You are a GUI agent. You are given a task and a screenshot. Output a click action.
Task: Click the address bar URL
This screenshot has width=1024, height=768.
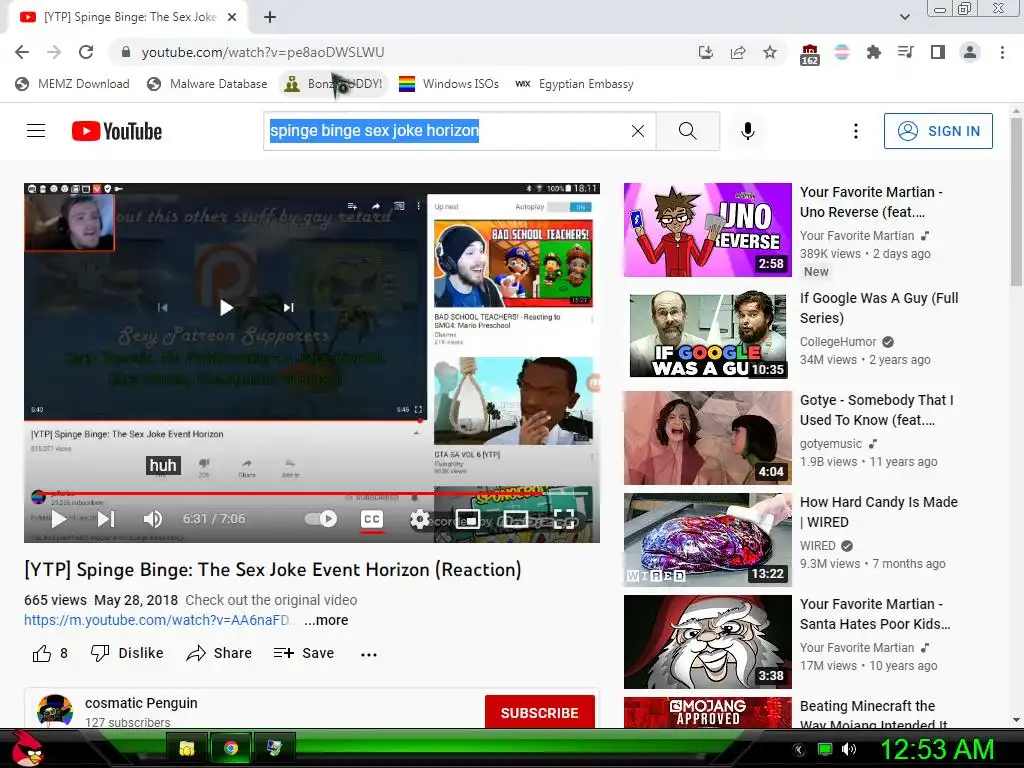263,52
